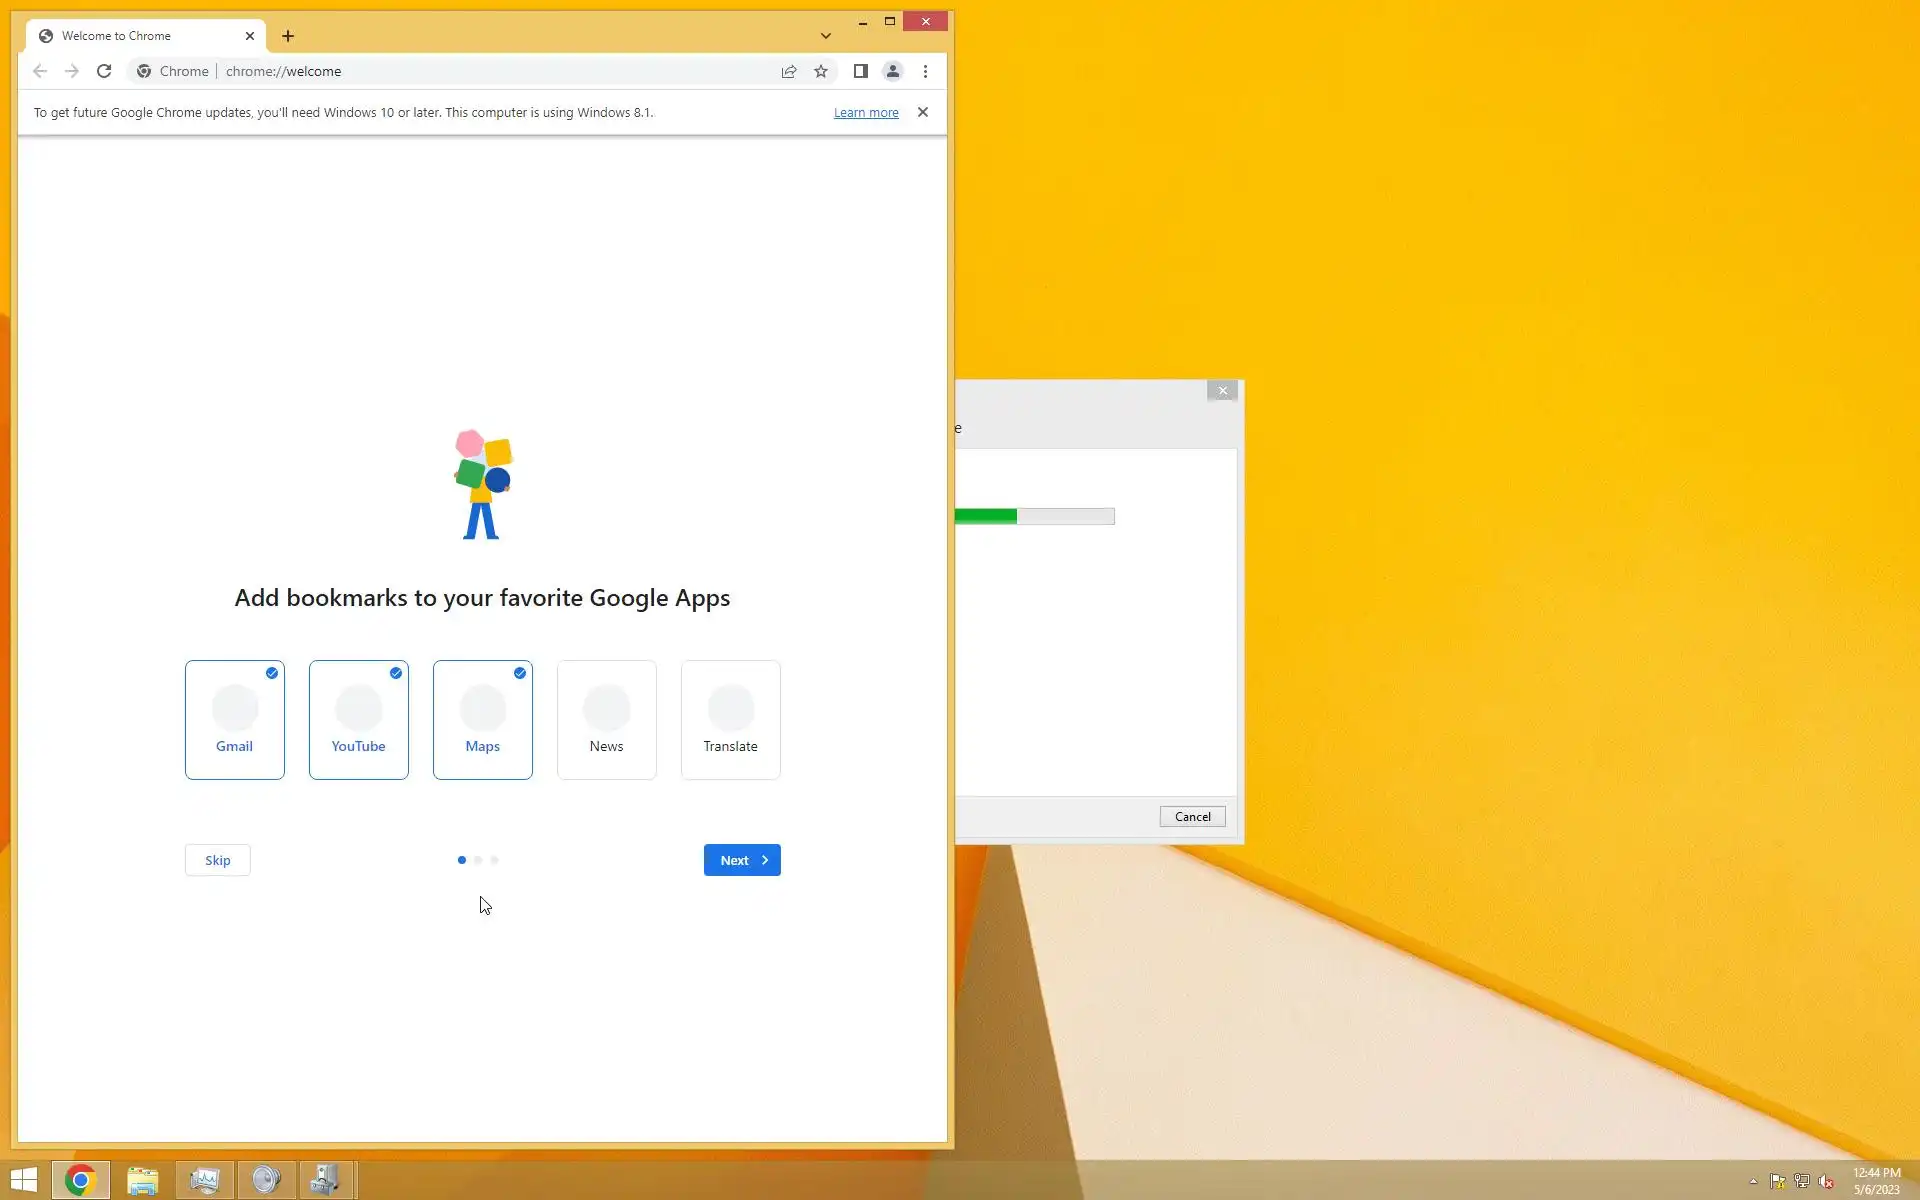The image size is (1920, 1200).
Task: Toggle the side panel icon
Action: point(860,71)
